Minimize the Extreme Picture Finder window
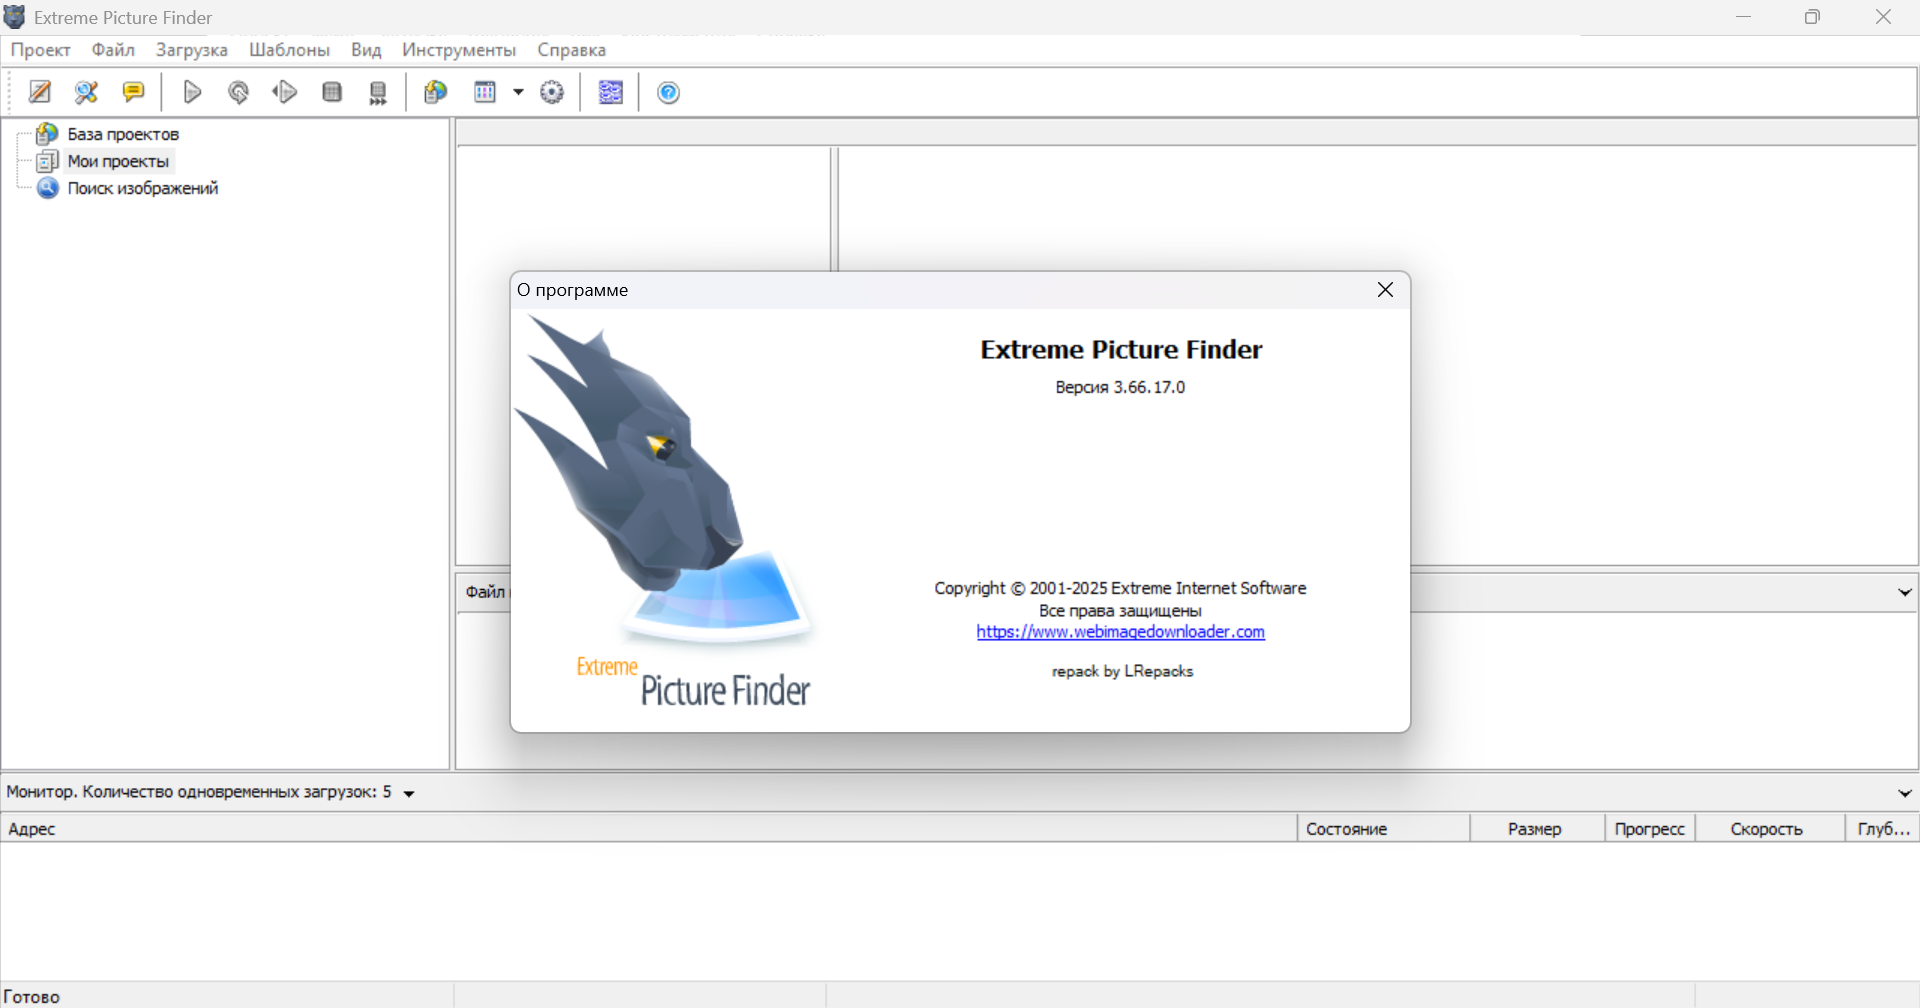Viewport: 1920px width, 1008px height. [x=1744, y=17]
